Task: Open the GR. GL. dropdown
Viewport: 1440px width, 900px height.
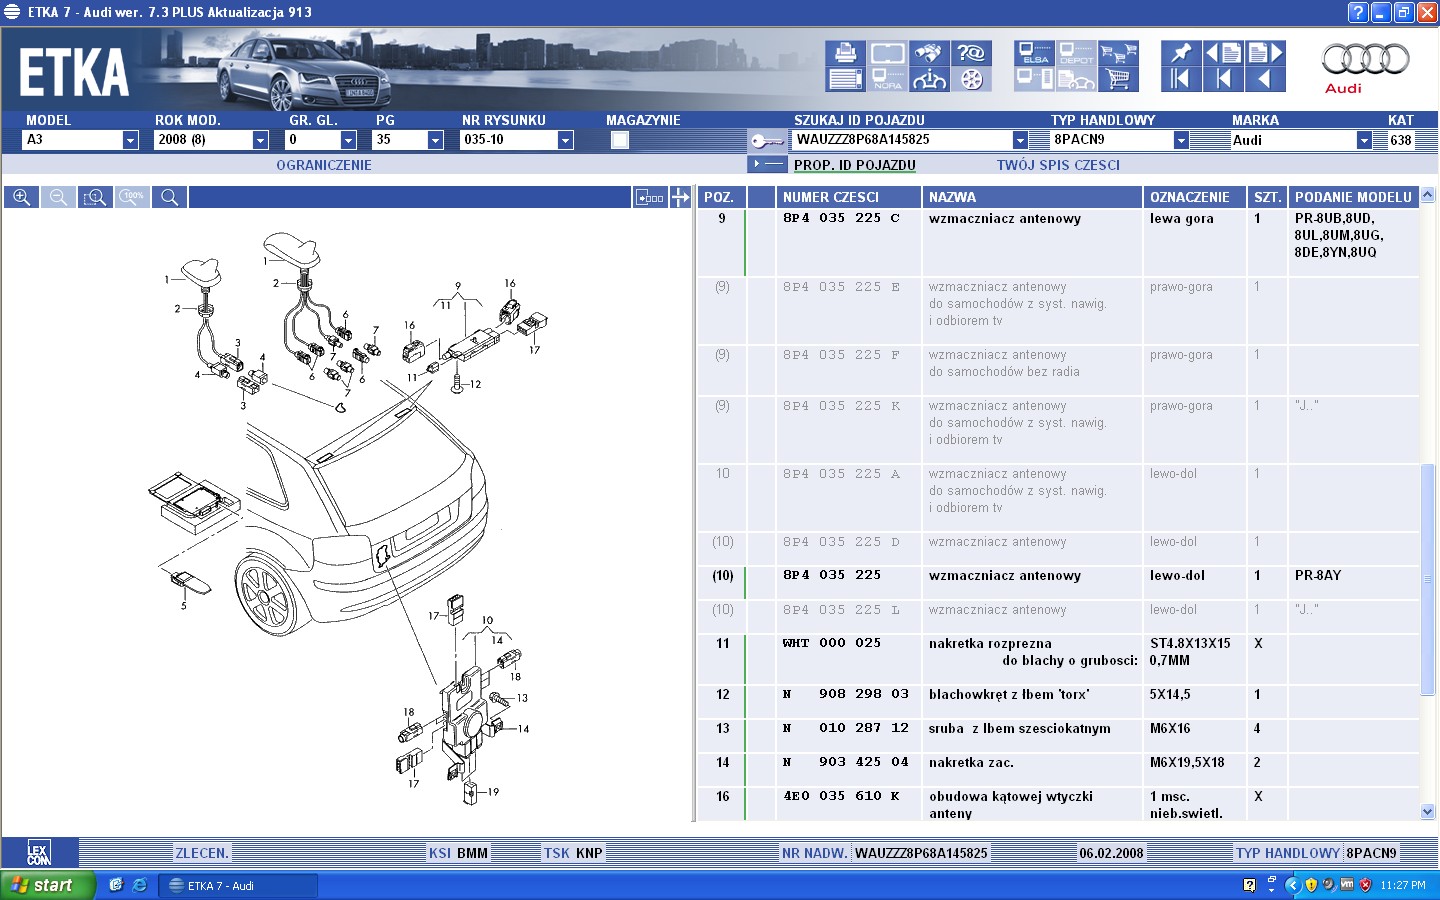Action: pos(349,140)
